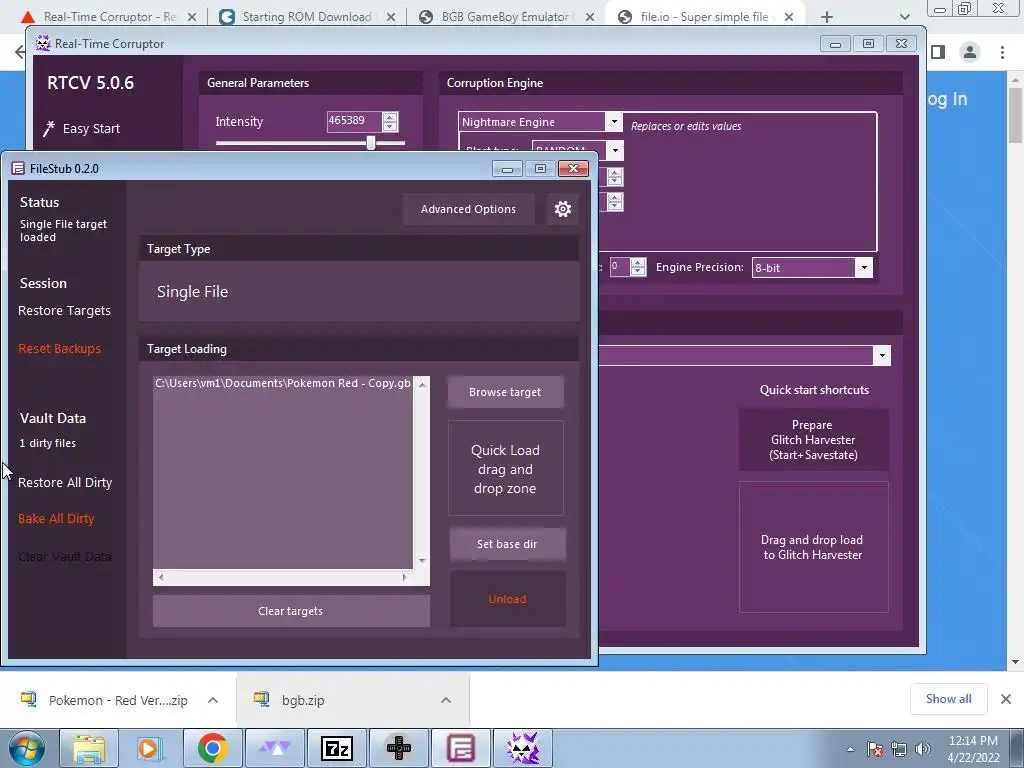The width and height of the screenshot is (1024, 768).
Task: Open Pokemon Red zip download options arrow
Action: pos(213,700)
